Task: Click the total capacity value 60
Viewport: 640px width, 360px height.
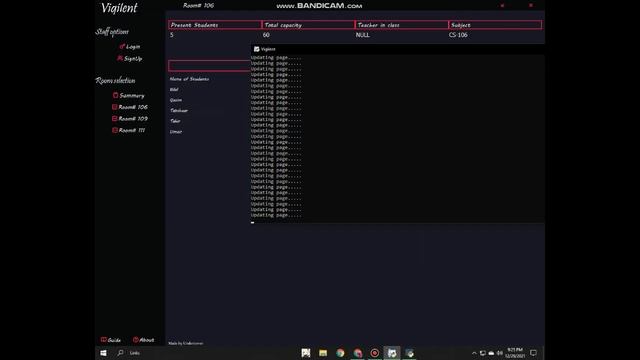Action: [266, 35]
